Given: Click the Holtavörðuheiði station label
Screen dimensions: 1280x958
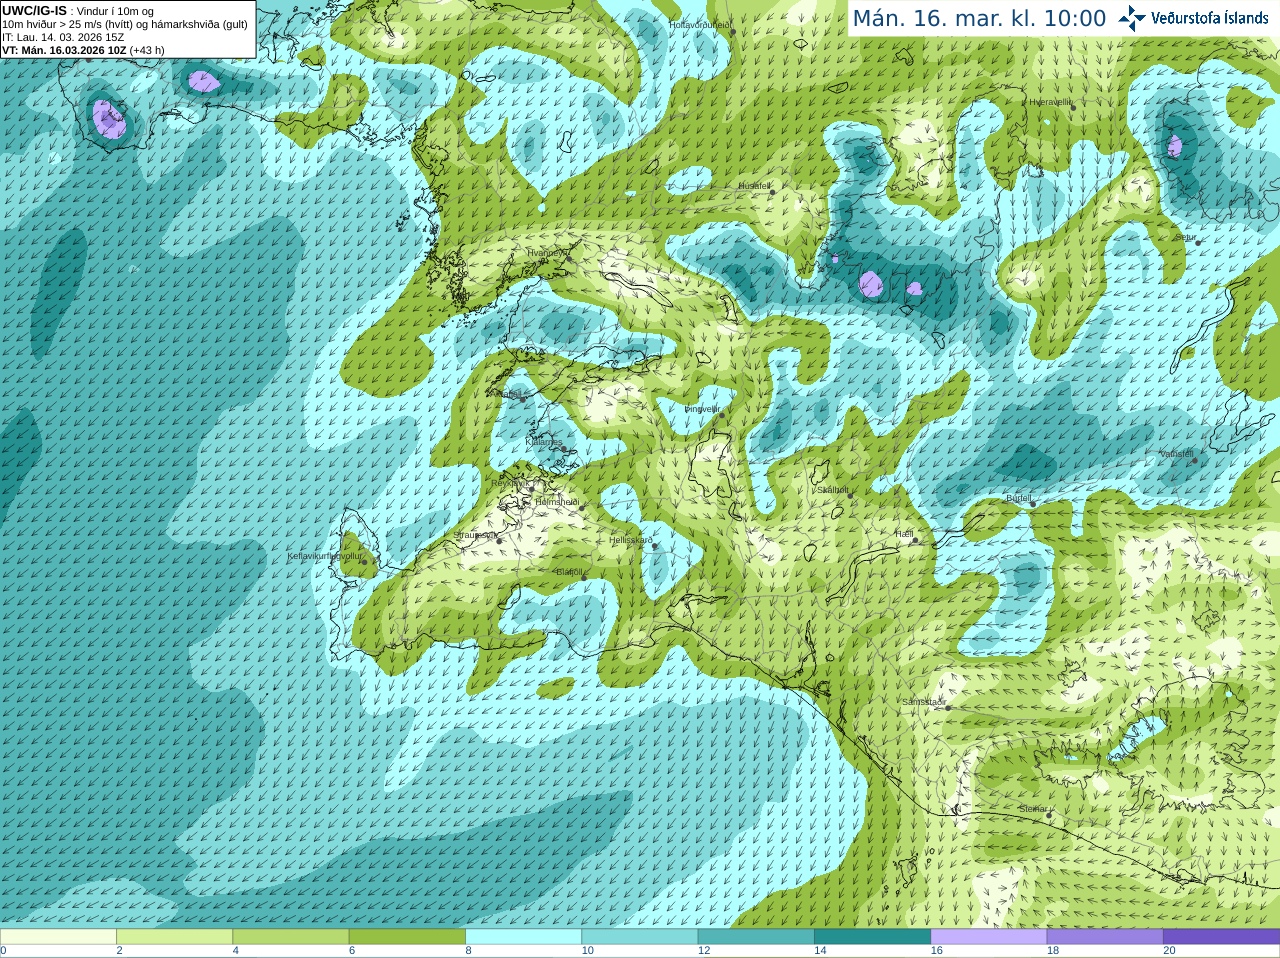Looking at the screenshot, I should point(700,24).
